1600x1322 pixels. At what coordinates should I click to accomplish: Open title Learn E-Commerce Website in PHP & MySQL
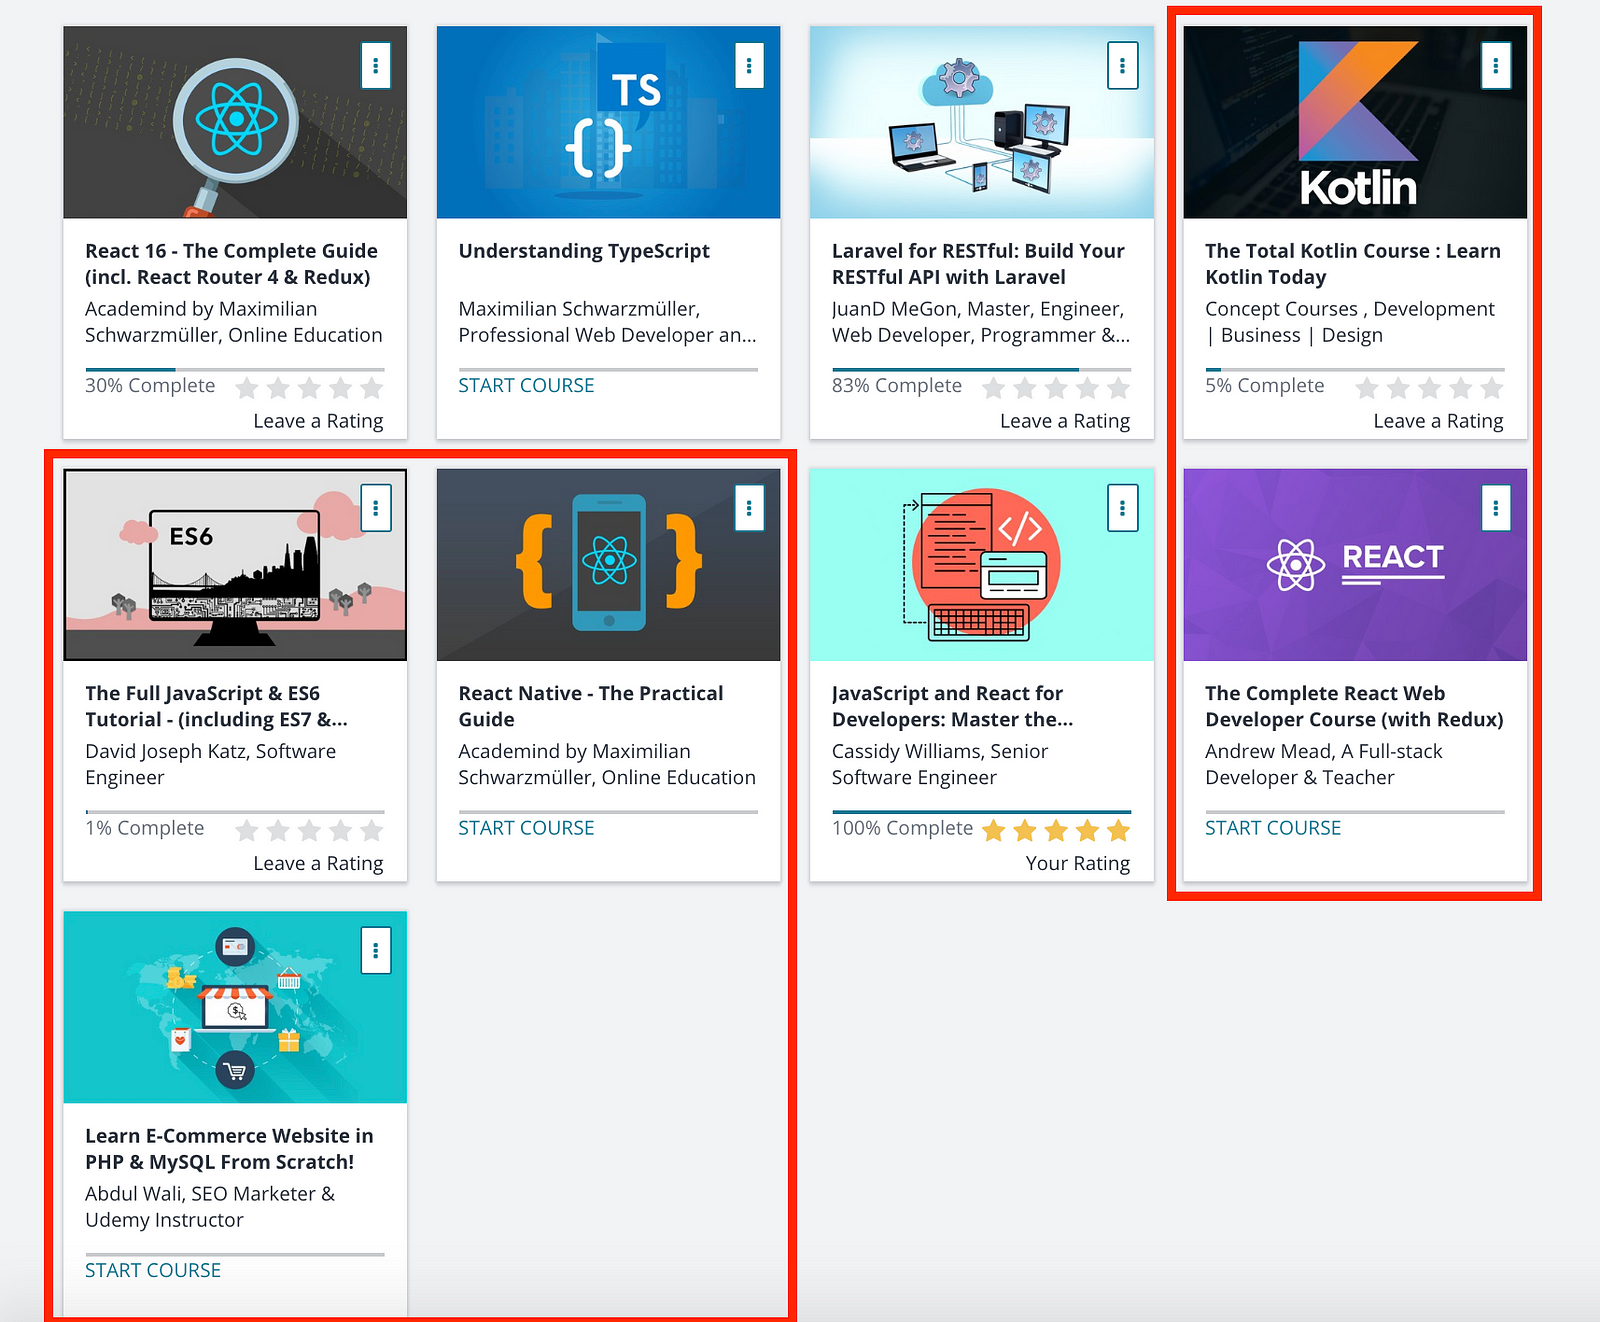click(x=229, y=1149)
